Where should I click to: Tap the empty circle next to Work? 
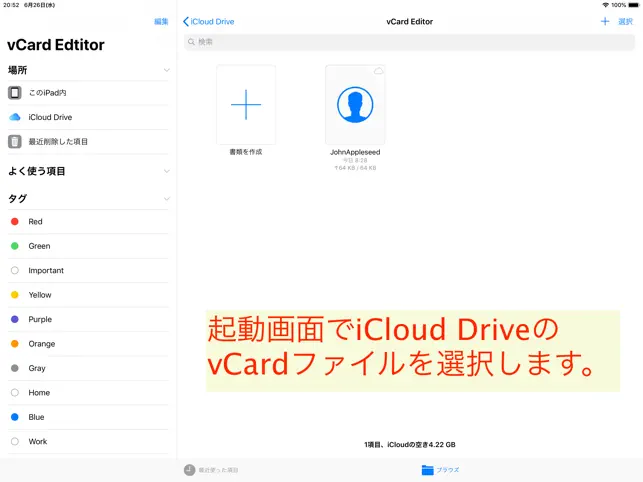(15, 441)
